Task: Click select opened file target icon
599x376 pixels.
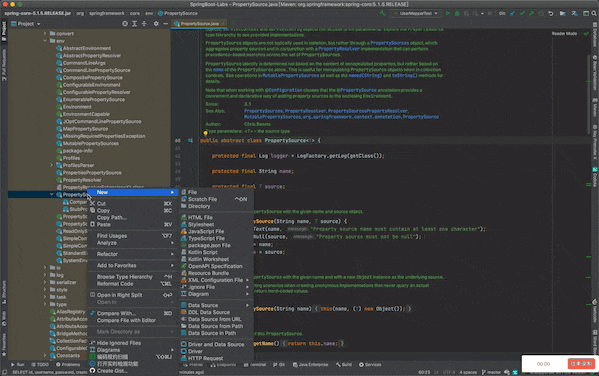Action: (x=125, y=24)
